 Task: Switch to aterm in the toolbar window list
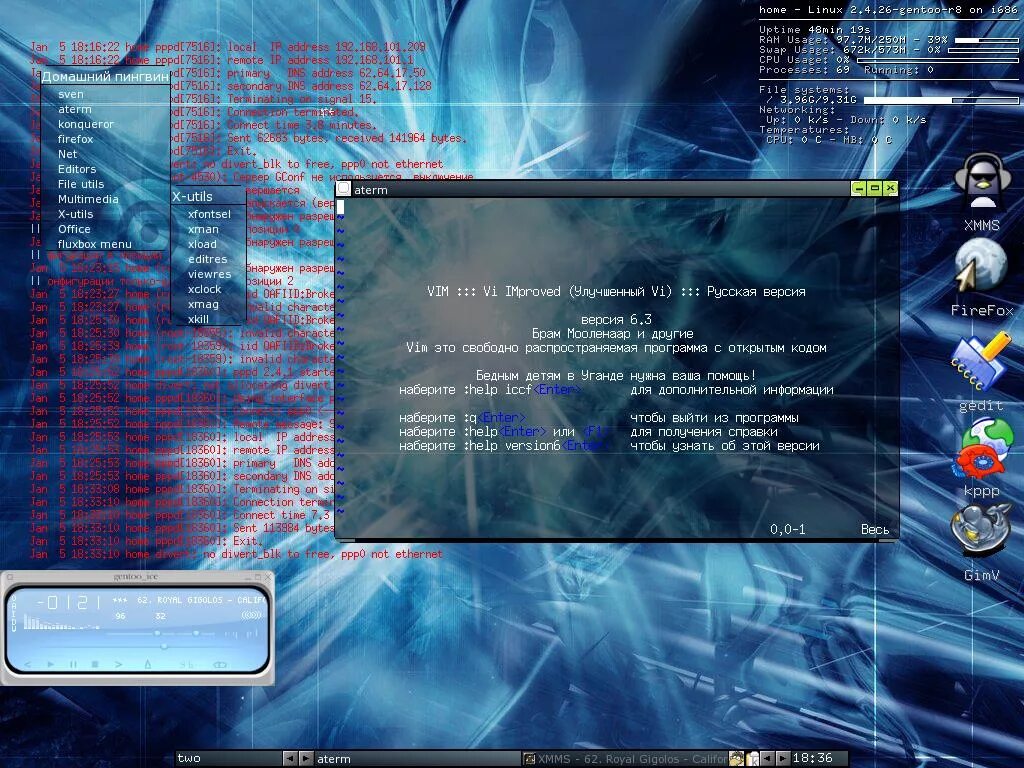(418, 759)
